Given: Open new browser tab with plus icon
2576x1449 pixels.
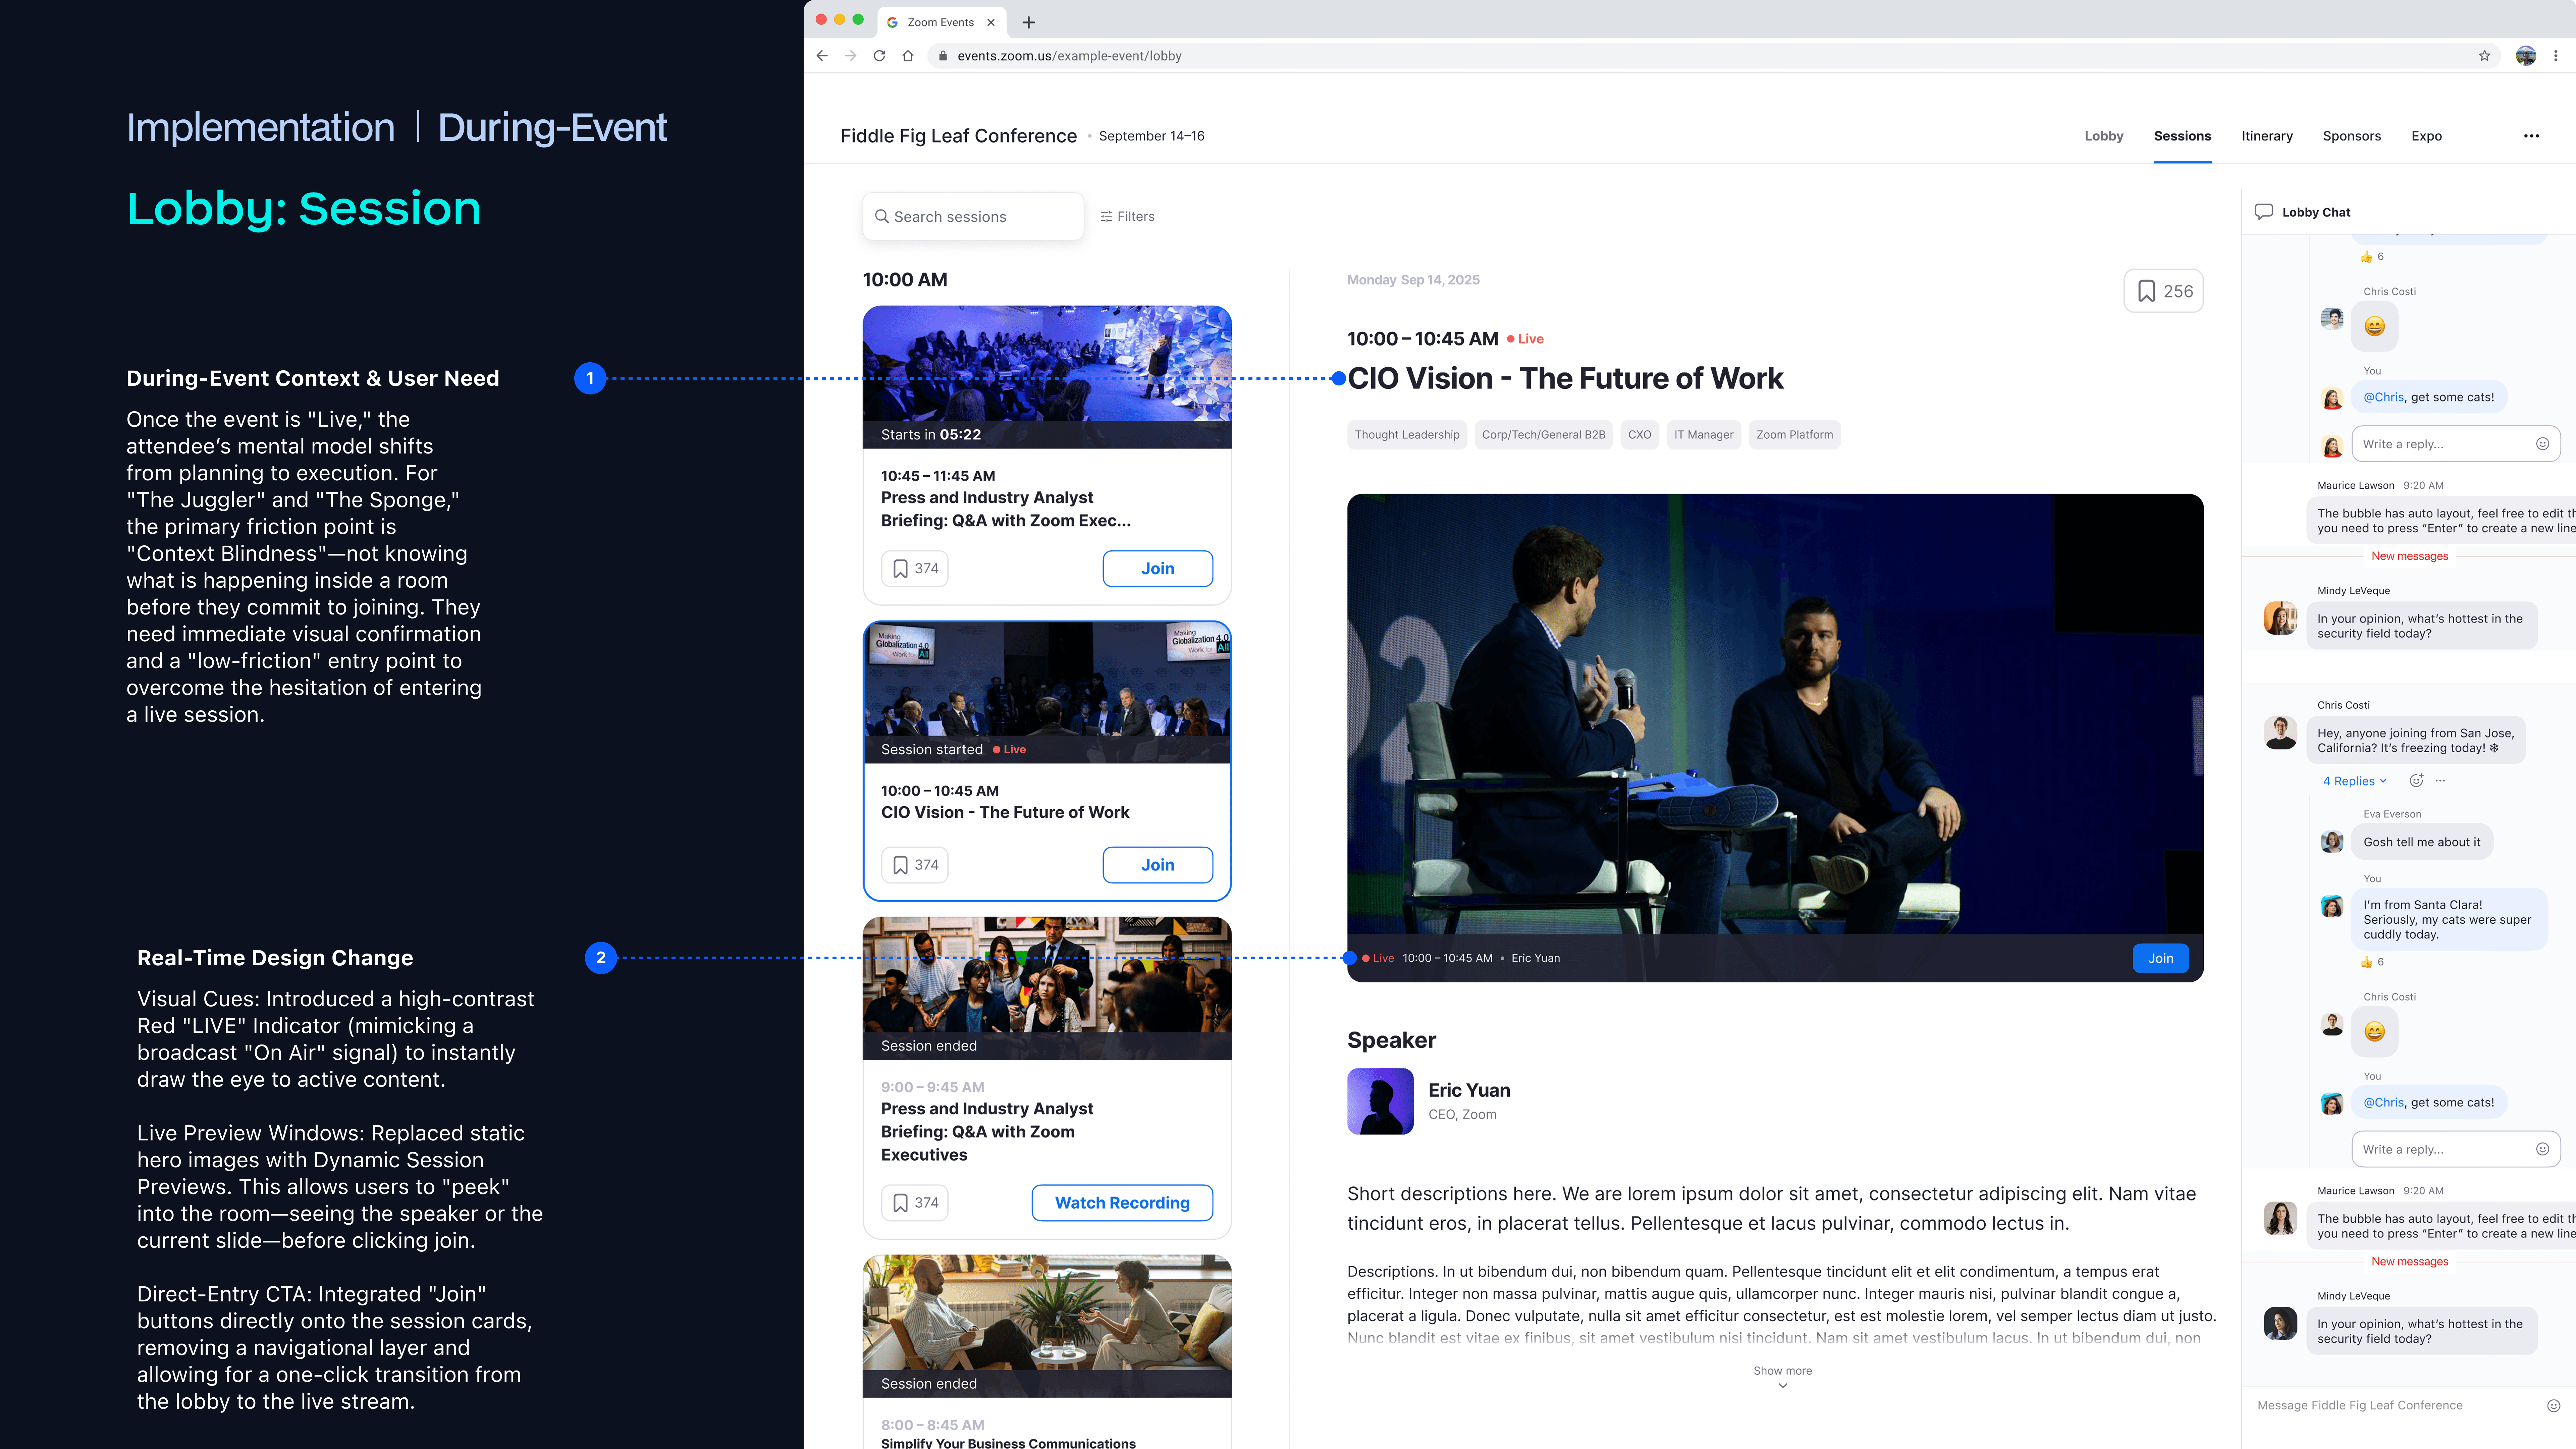Looking at the screenshot, I should 1029,22.
